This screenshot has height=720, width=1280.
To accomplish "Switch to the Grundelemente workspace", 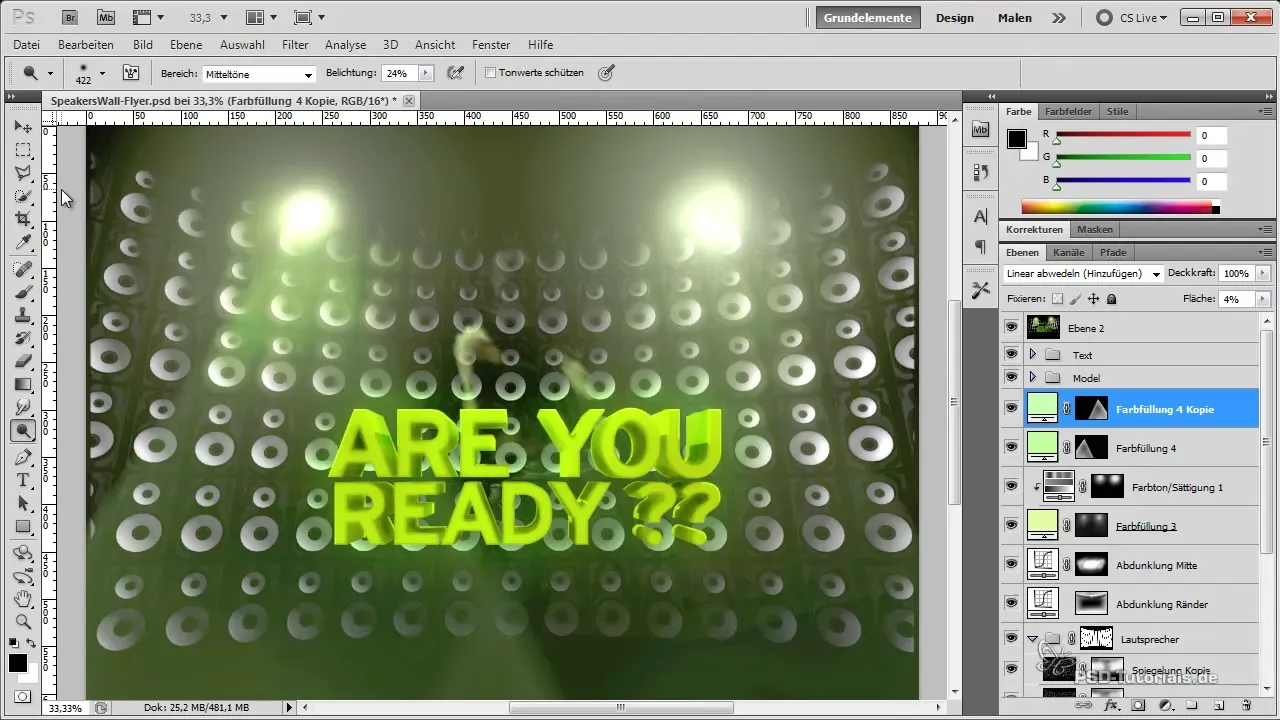I will click(867, 17).
